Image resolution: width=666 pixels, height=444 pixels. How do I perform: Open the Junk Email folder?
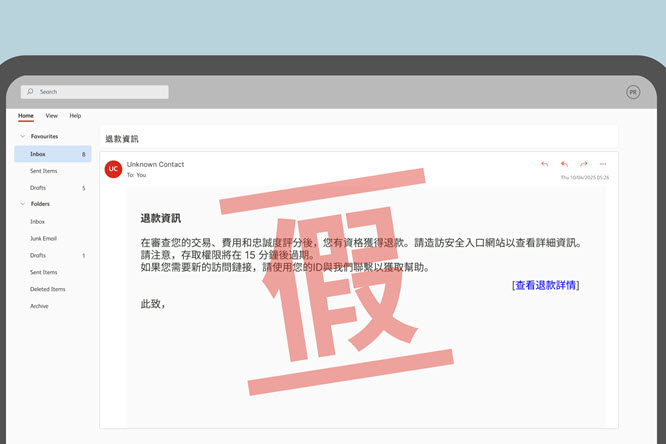pyautogui.click(x=44, y=238)
